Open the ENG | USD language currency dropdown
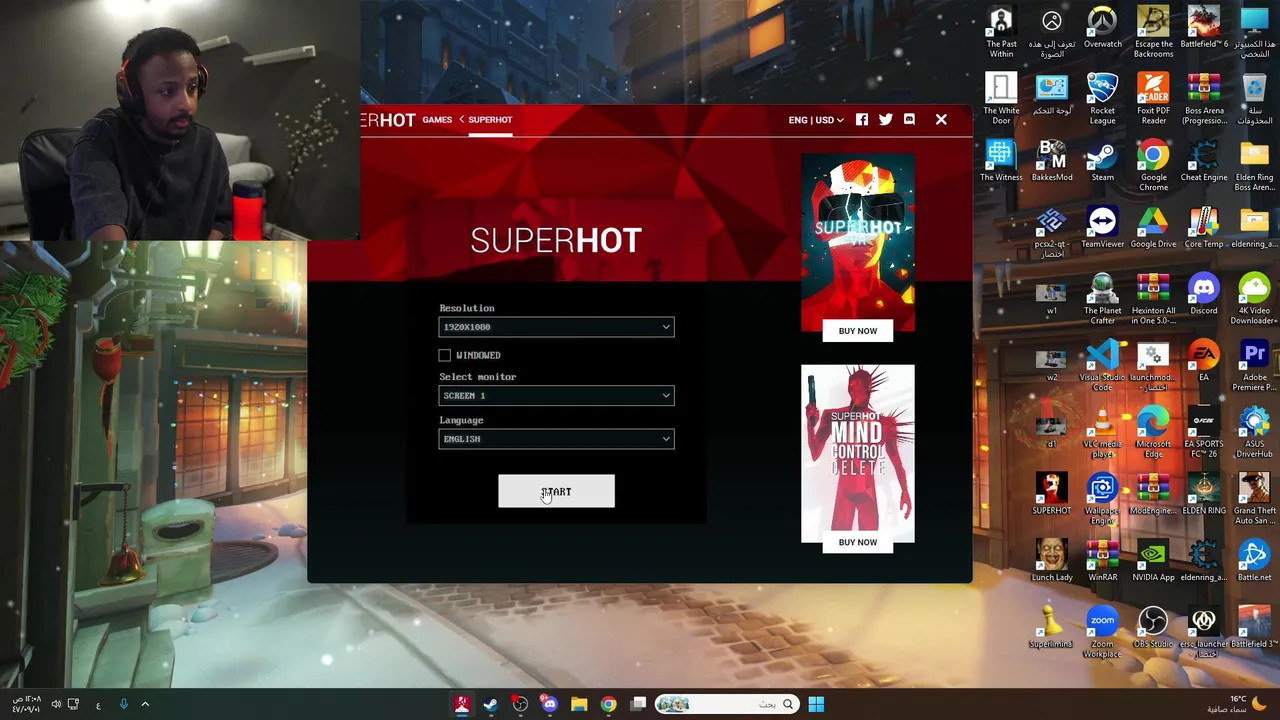Viewport: 1280px width, 720px height. [816, 120]
